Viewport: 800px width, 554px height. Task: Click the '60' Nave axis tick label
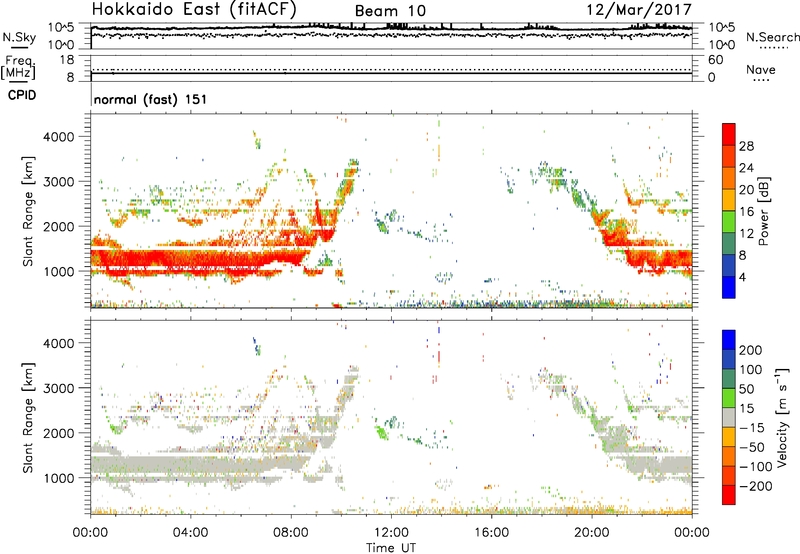click(x=715, y=60)
